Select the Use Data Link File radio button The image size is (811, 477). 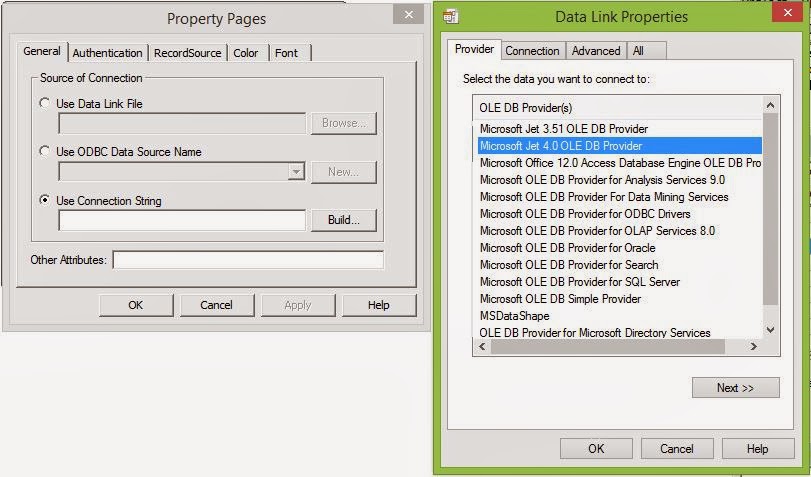click(45, 103)
